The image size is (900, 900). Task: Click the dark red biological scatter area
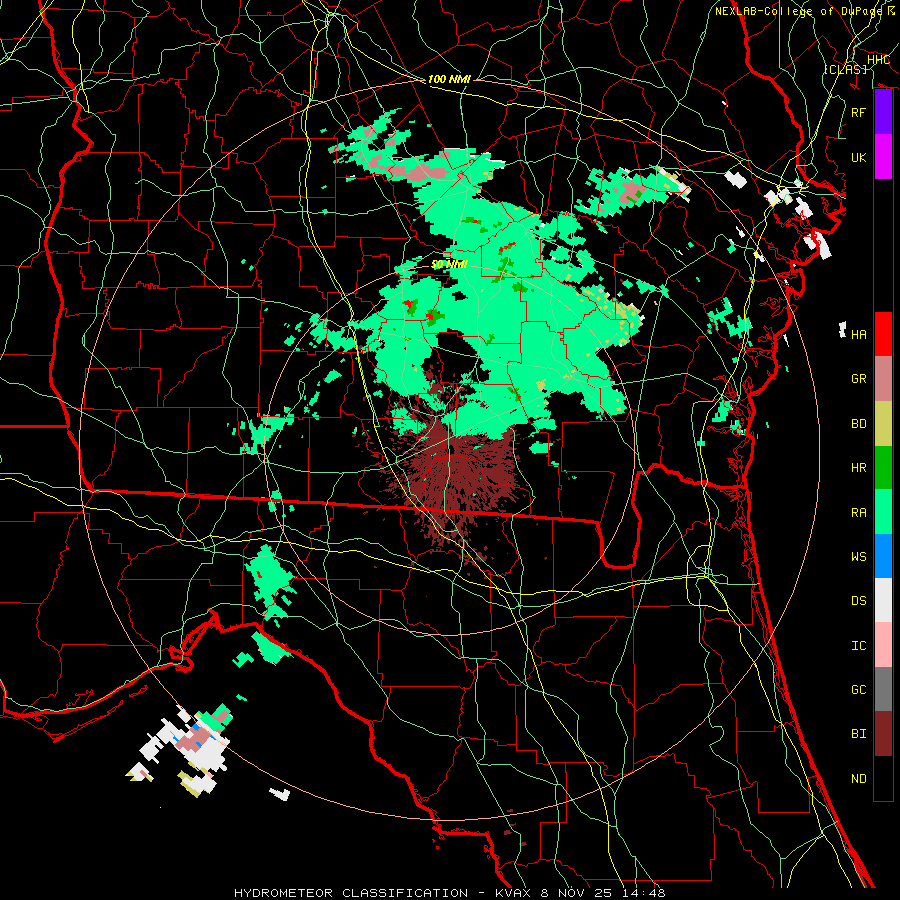tap(459, 471)
